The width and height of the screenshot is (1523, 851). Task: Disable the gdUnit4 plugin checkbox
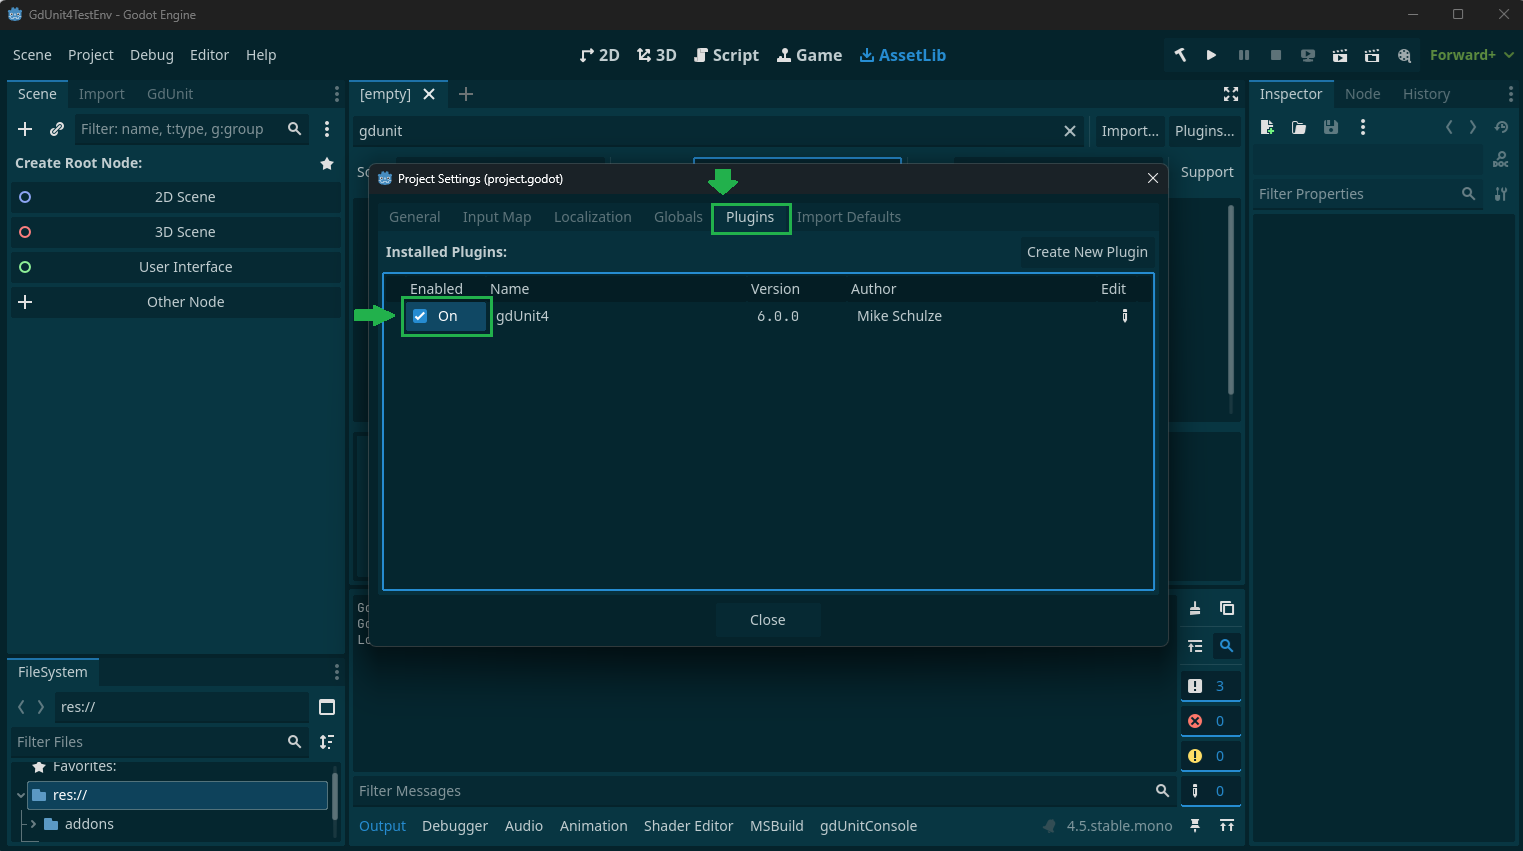(x=421, y=316)
